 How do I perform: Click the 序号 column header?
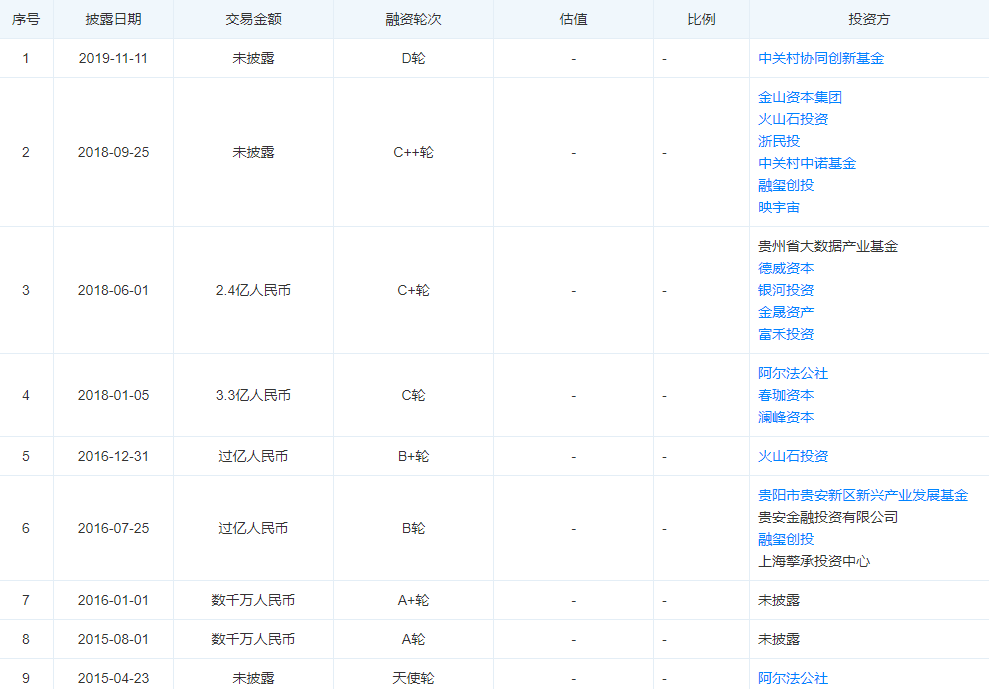(x=26, y=20)
